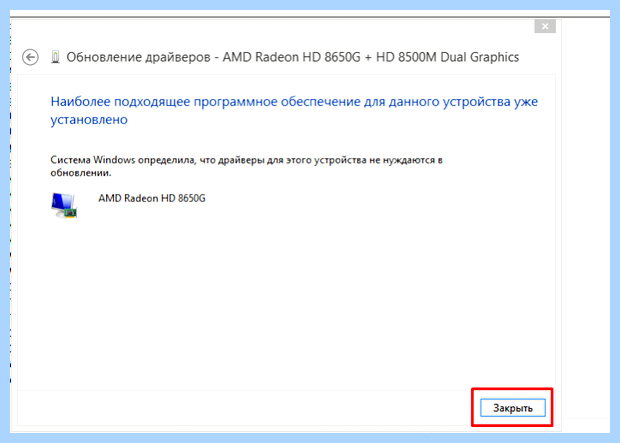Close the driver update dialog with X
The image size is (620, 443).
tap(545, 27)
